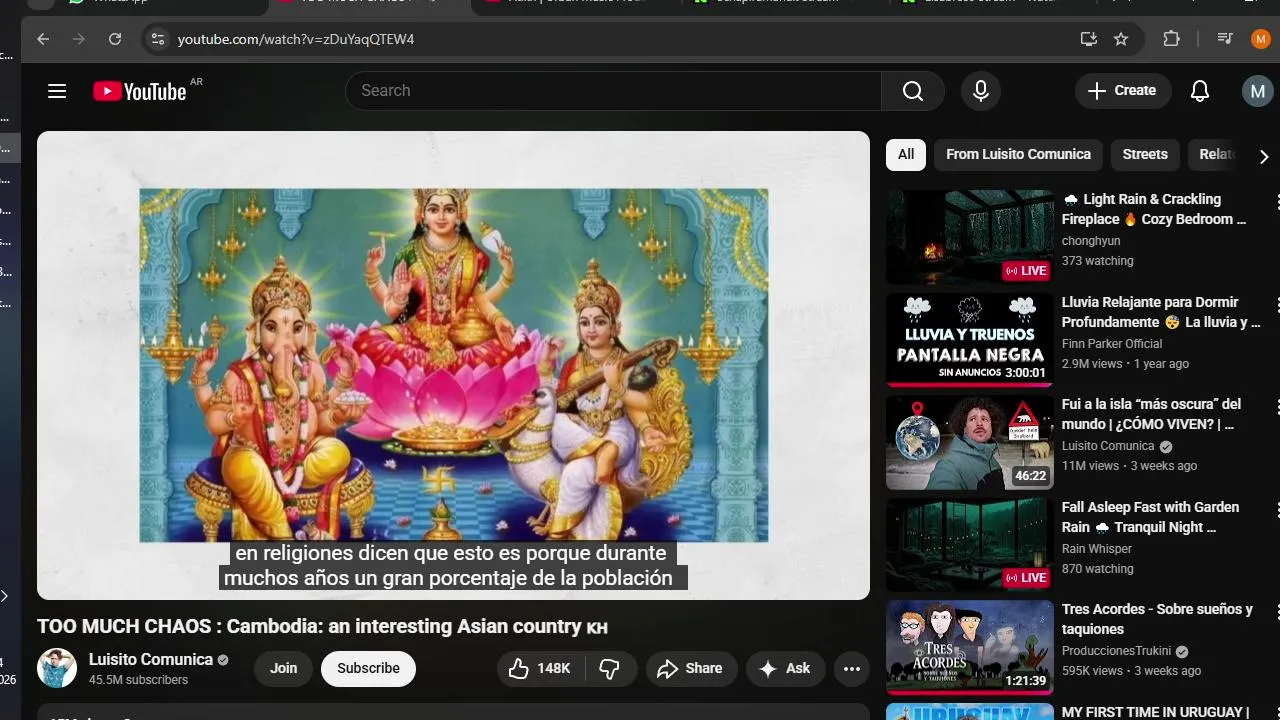Like the video with thumbs up
1280x720 pixels.
pyautogui.click(x=540, y=669)
